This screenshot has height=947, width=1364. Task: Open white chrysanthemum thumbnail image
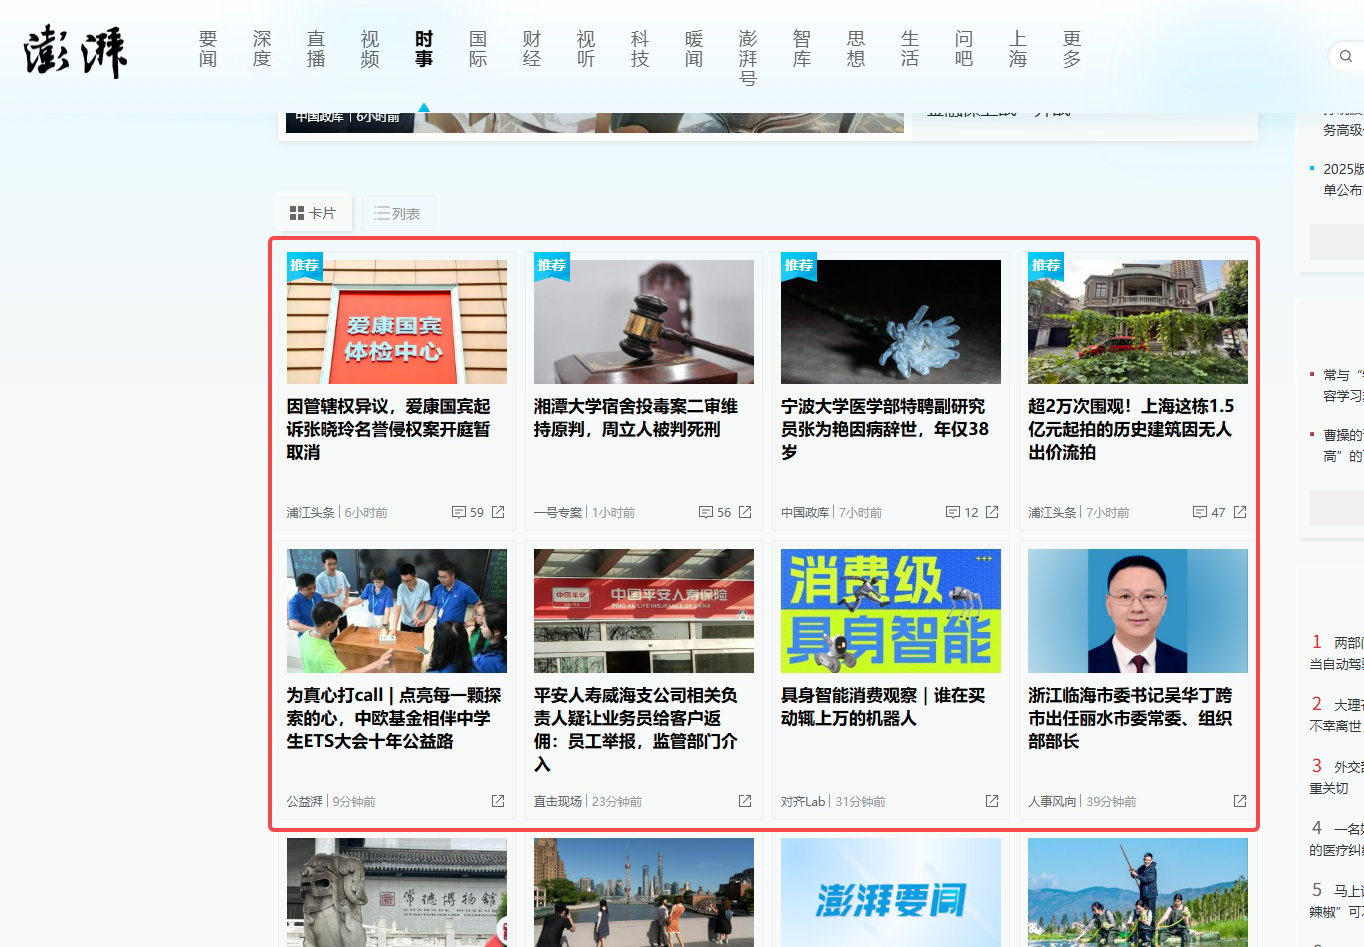click(x=891, y=322)
